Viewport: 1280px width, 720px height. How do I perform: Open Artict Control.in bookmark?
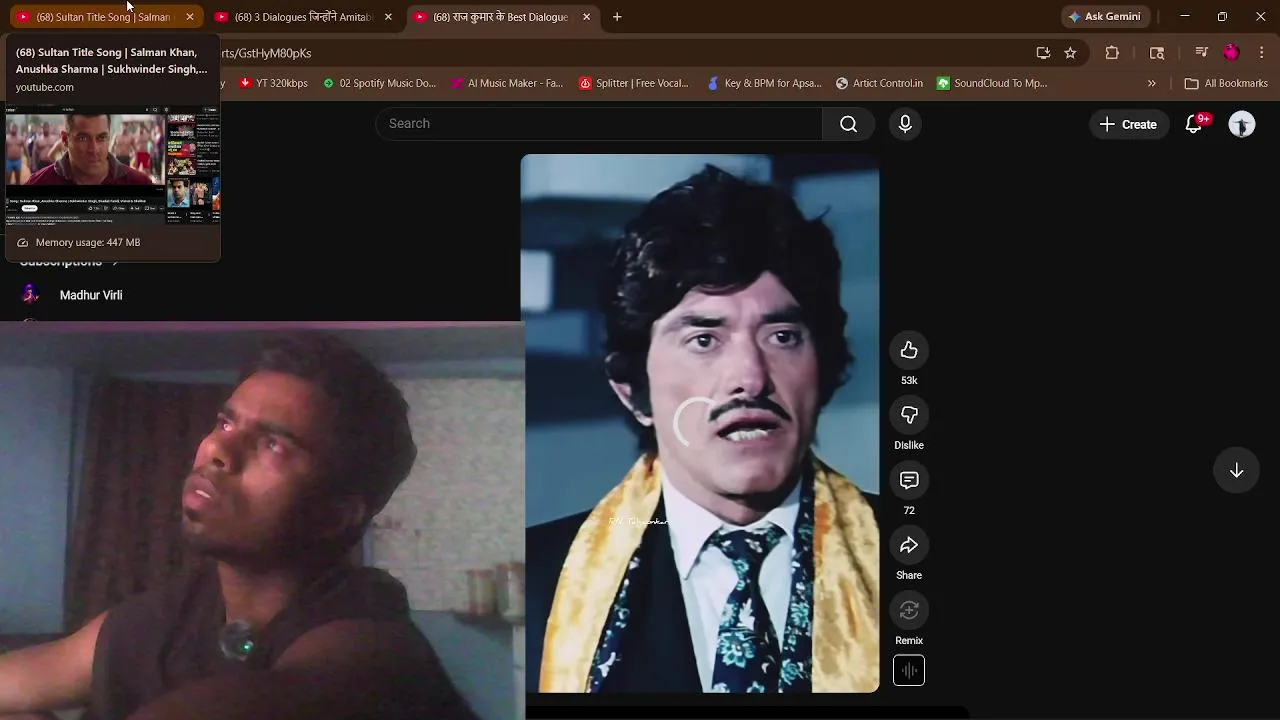tap(879, 83)
